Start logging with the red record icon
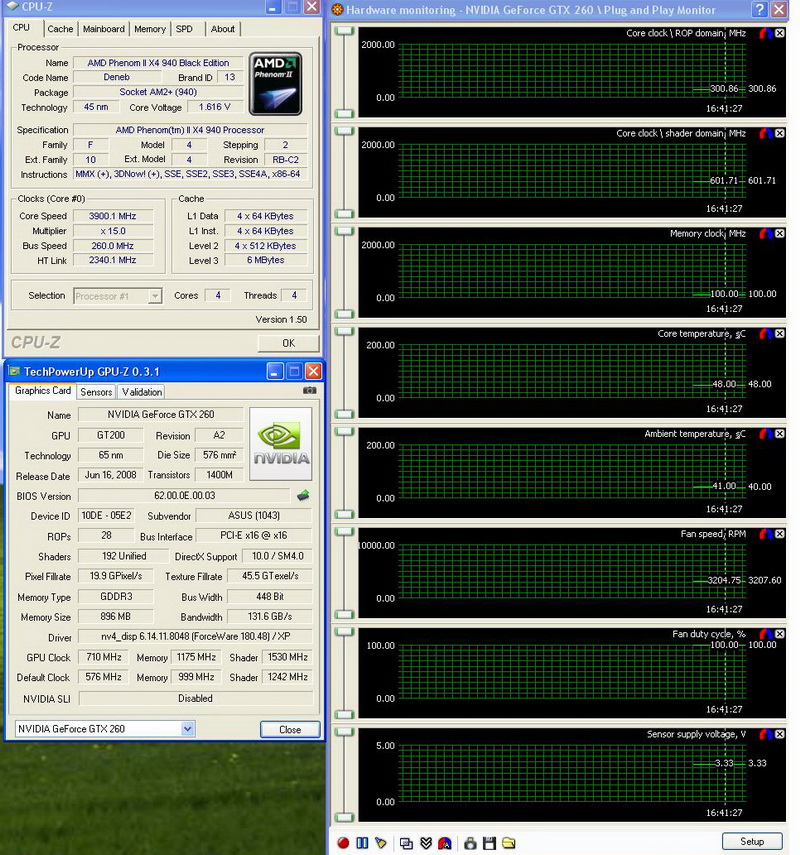800x855 pixels. pos(343,843)
